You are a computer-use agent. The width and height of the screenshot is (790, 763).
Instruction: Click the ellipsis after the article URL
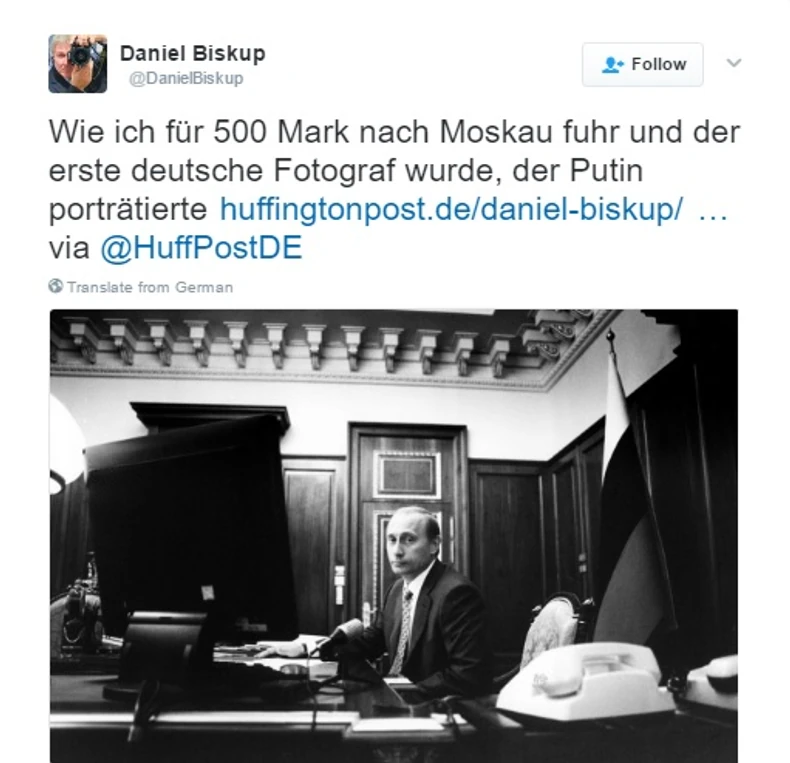tap(713, 212)
